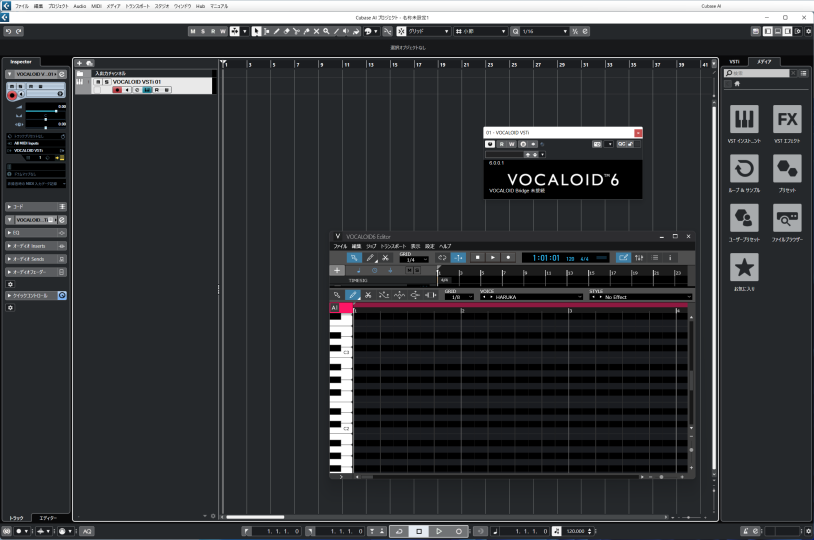814x540 pixels.
Task: Select the Play speaker tool in Cubase toolbar
Action: tap(346, 32)
